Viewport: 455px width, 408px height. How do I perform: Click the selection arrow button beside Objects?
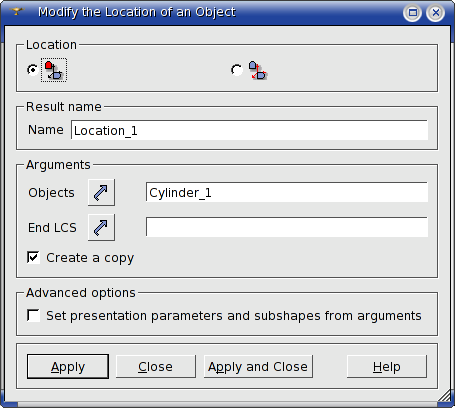(x=101, y=192)
